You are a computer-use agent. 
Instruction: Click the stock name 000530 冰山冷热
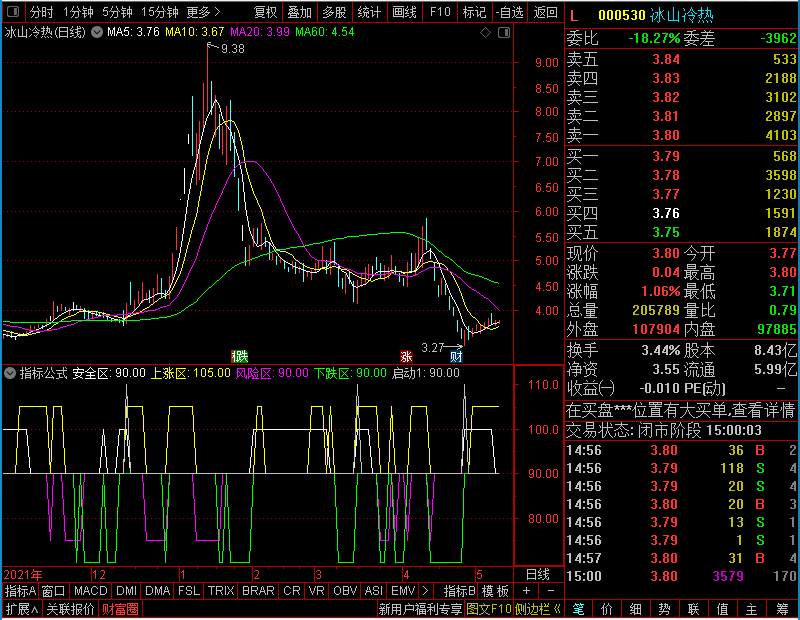coord(656,16)
